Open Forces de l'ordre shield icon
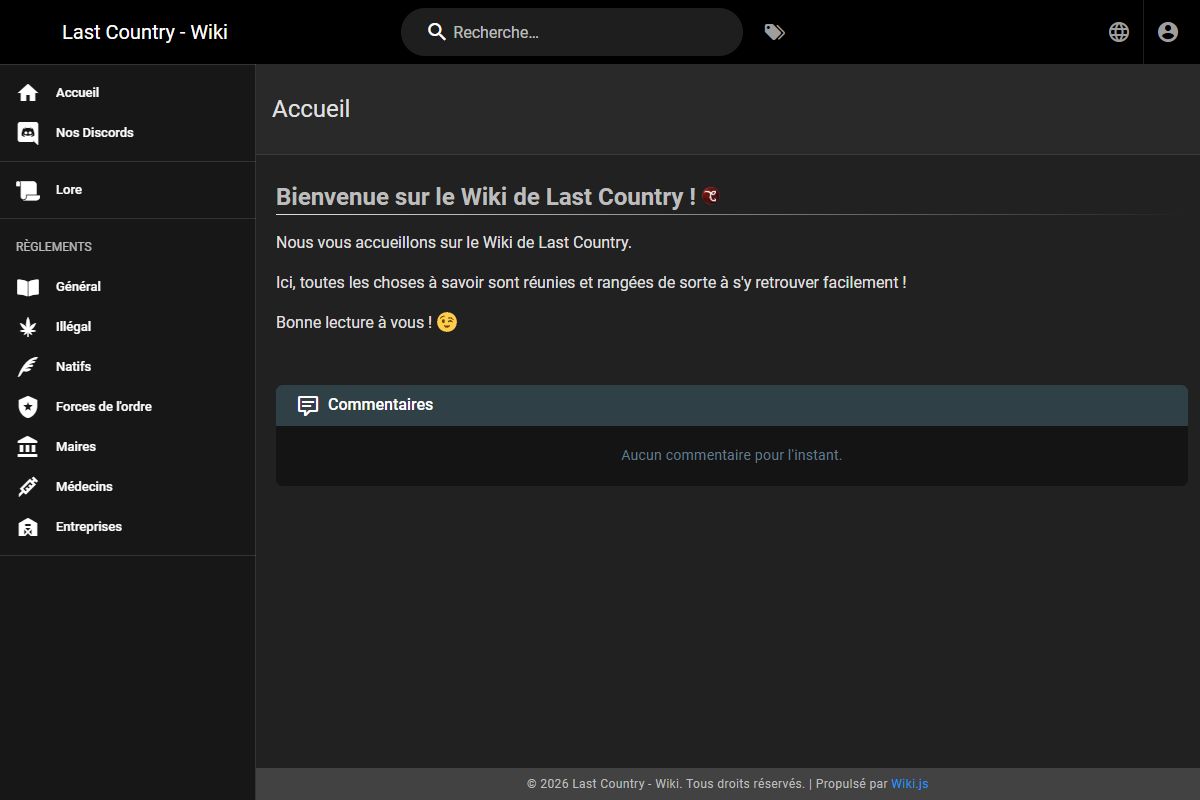The width and height of the screenshot is (1200, 800). click(27, 406)
